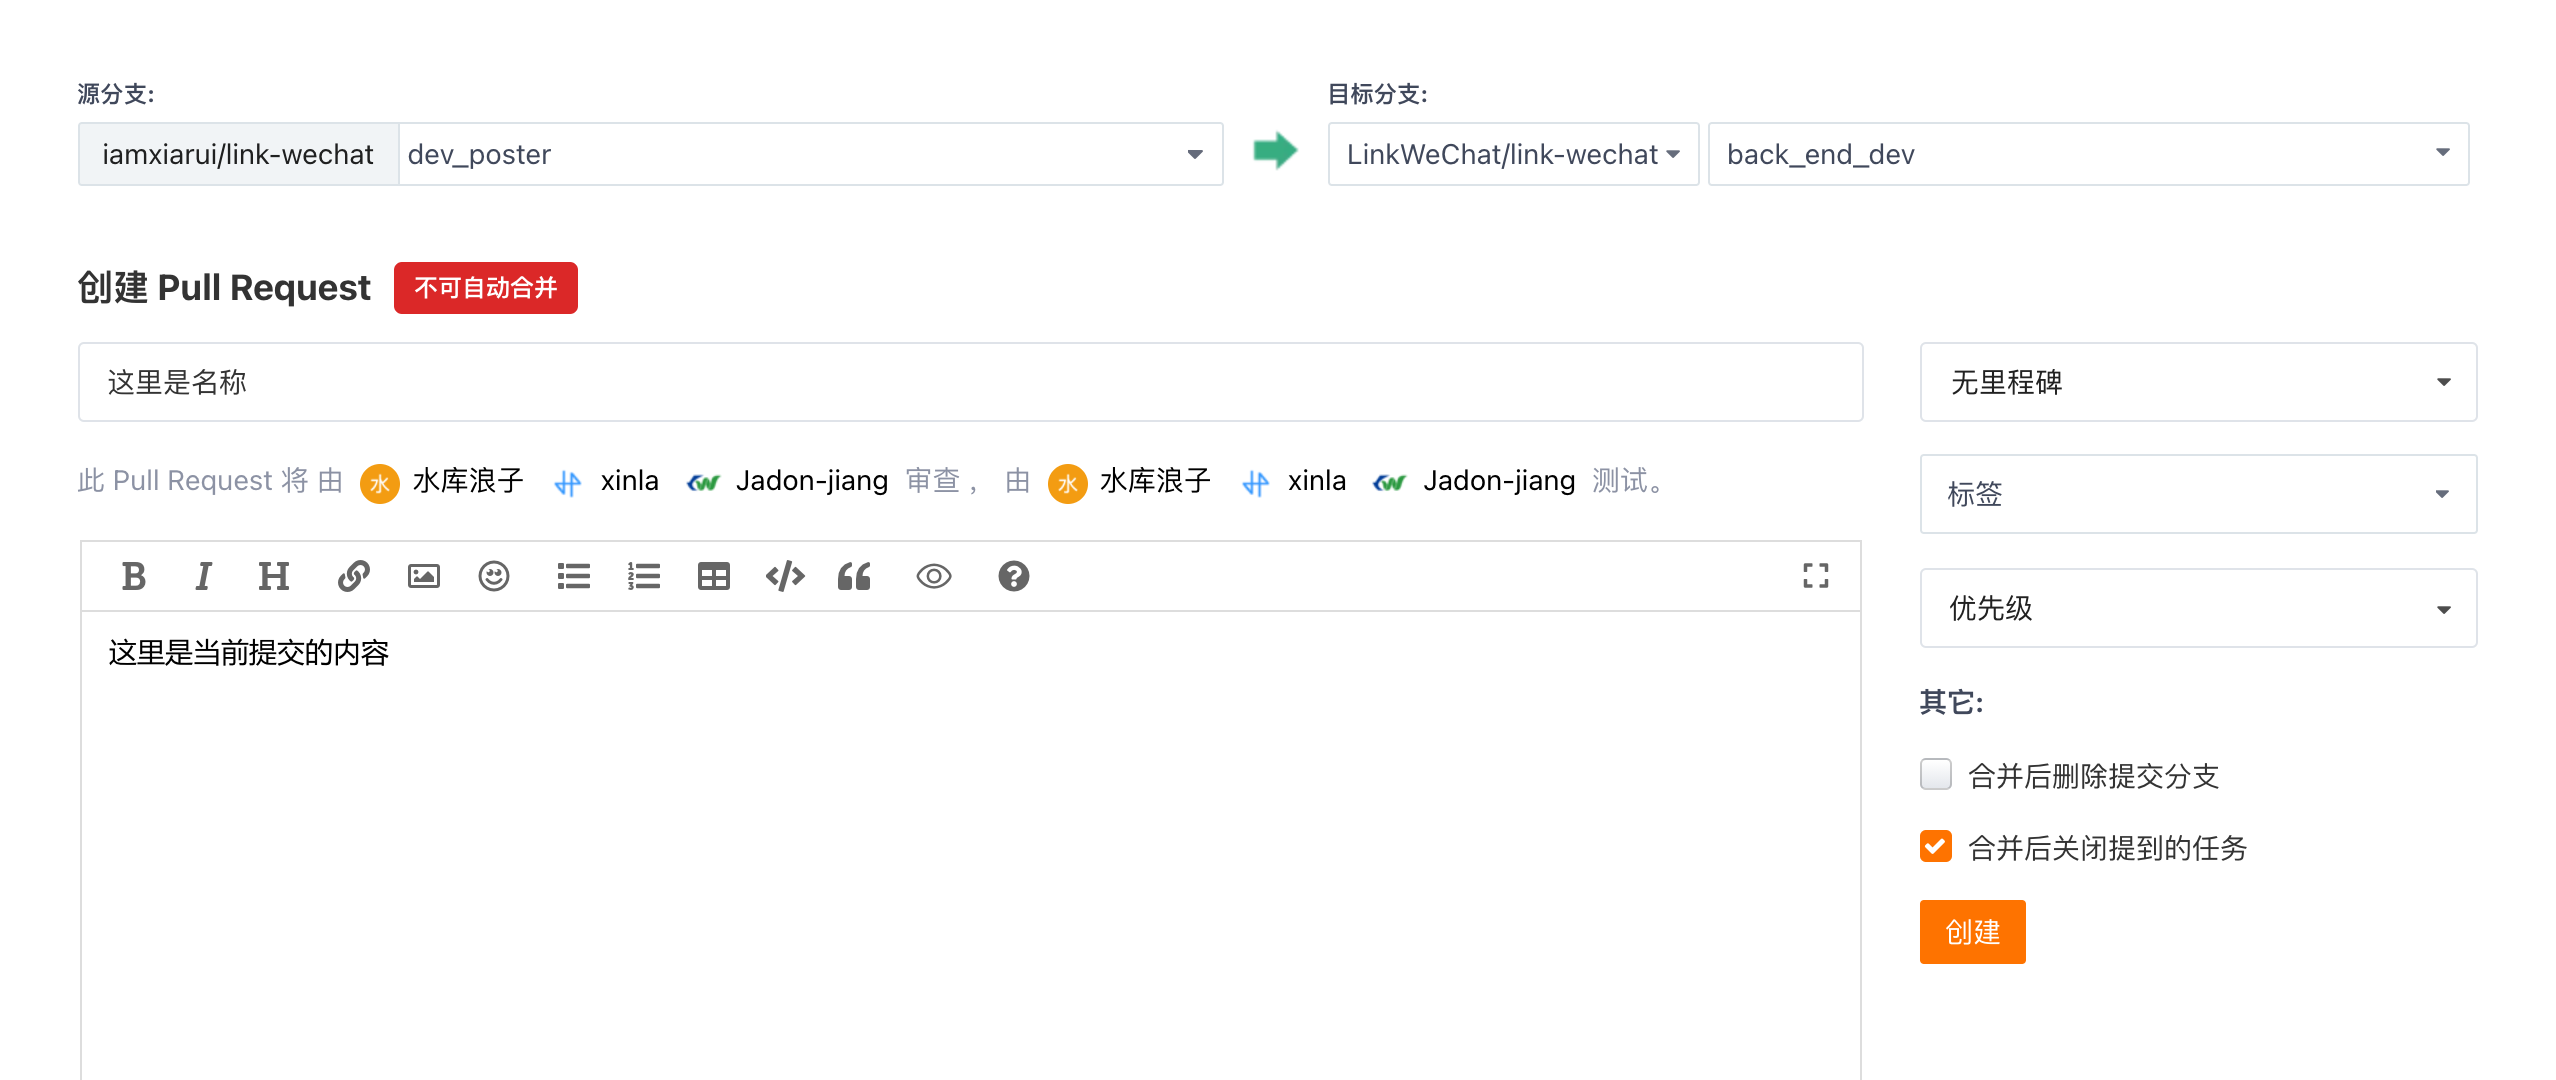This screenshot has width=2556, height=1080.
Task: Insert table in editor
Action: point(713,576)
